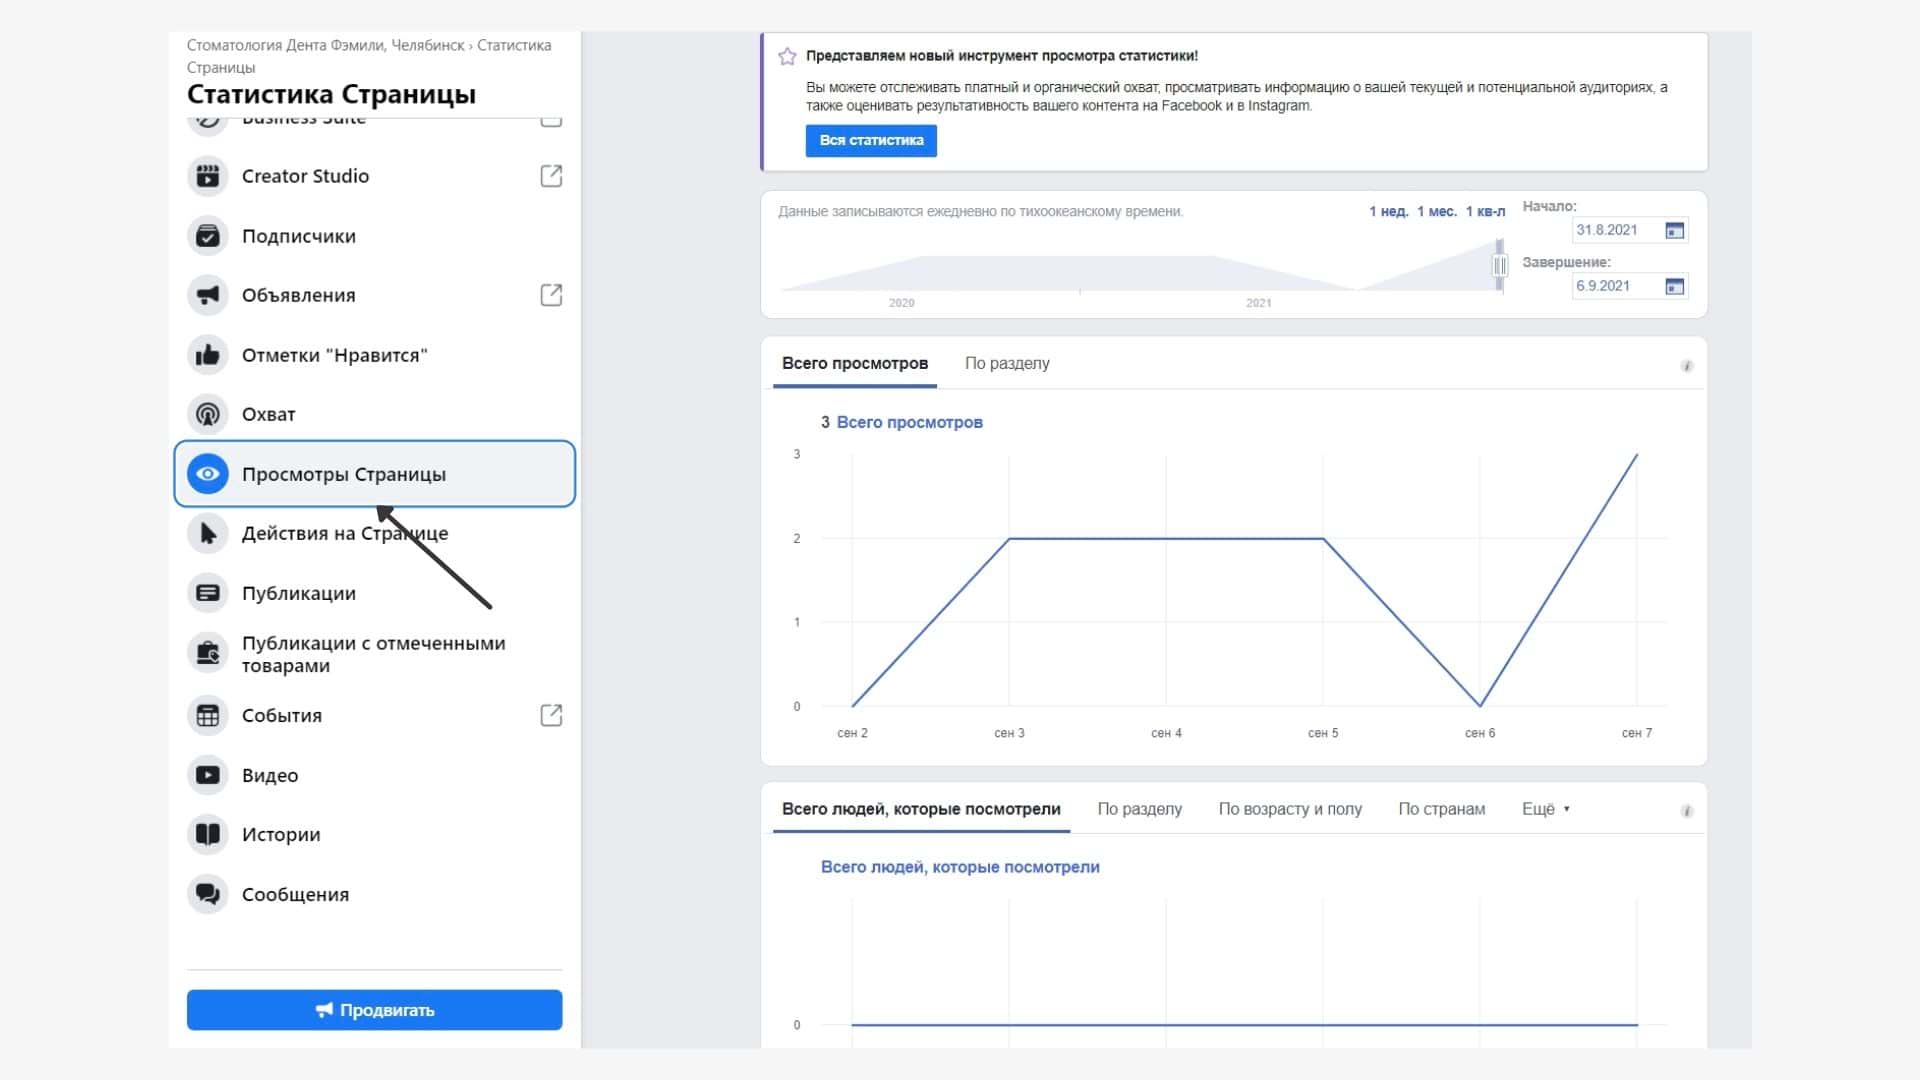This screenshot has width=1920, height=1080.
Task: Click info icon on Всего просмотров chart
Action: point(1687,366)
